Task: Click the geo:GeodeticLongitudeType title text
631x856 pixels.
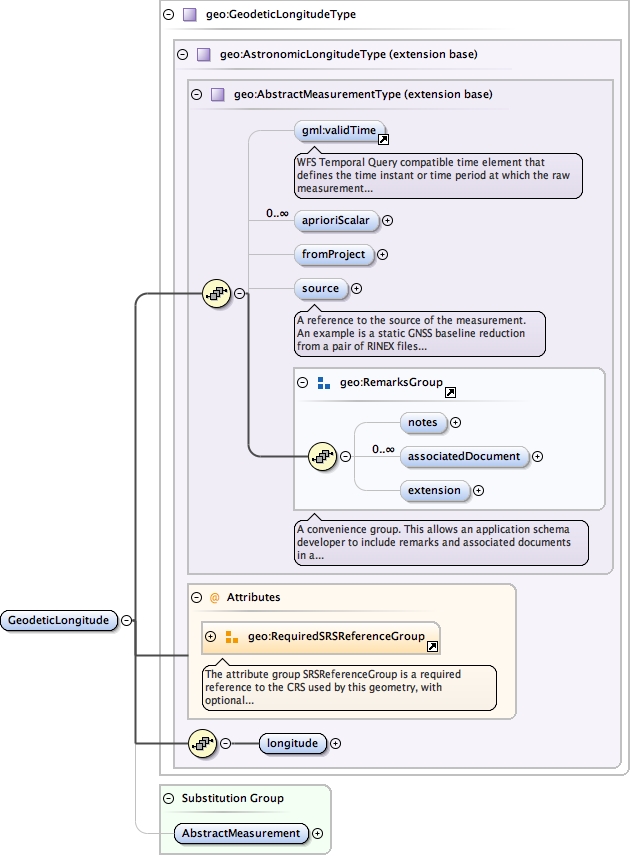Action: pos(281,15)
